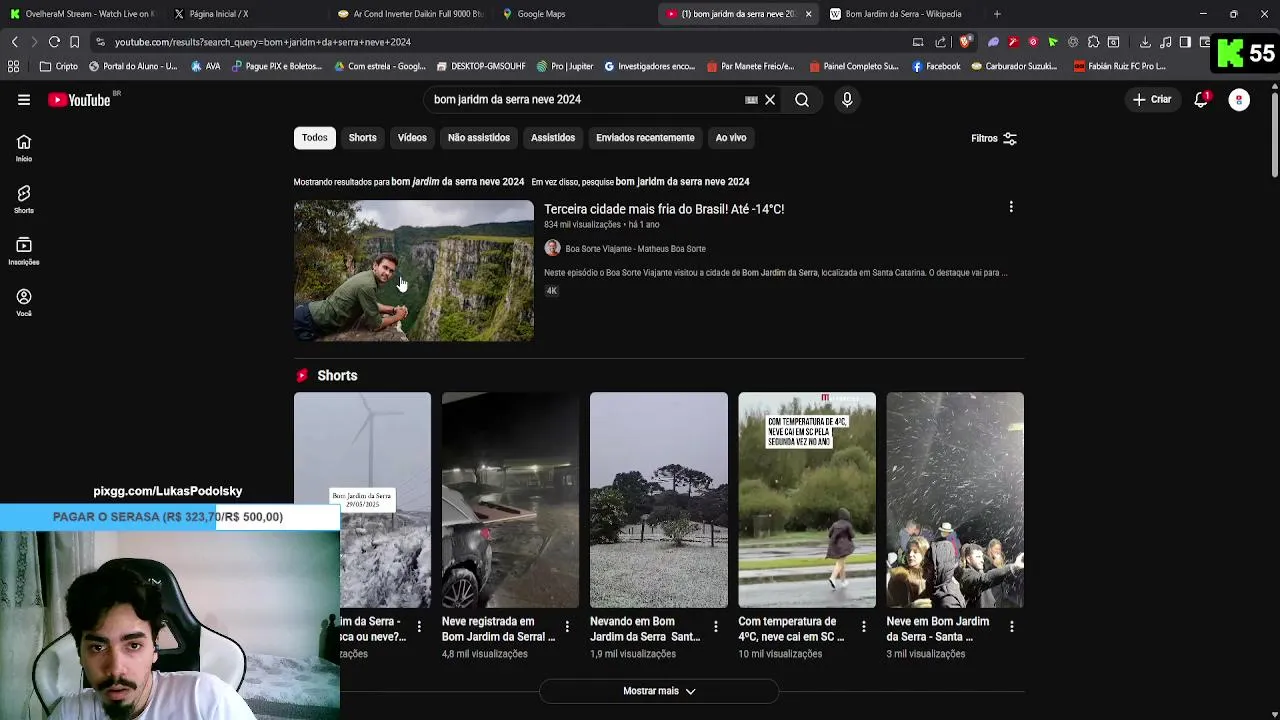Start voice search with the microphone
This screenshot has height=720, width=1280.
point(847,100)
